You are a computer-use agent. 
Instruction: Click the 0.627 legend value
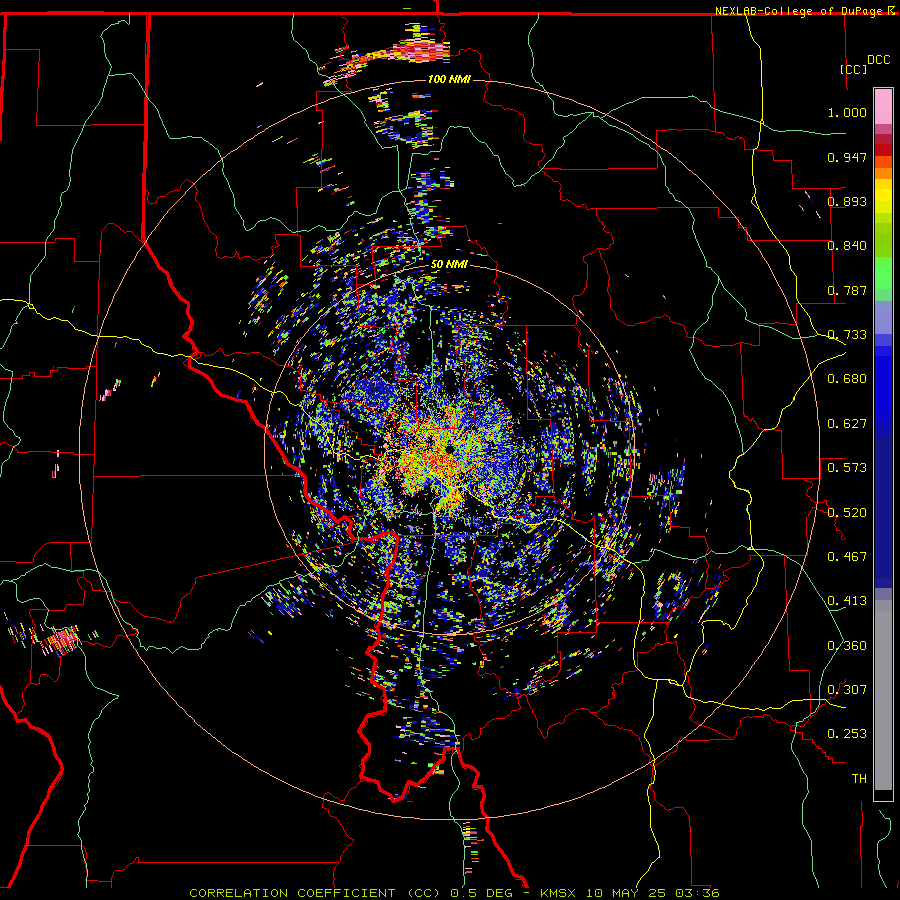coord(847,424)
